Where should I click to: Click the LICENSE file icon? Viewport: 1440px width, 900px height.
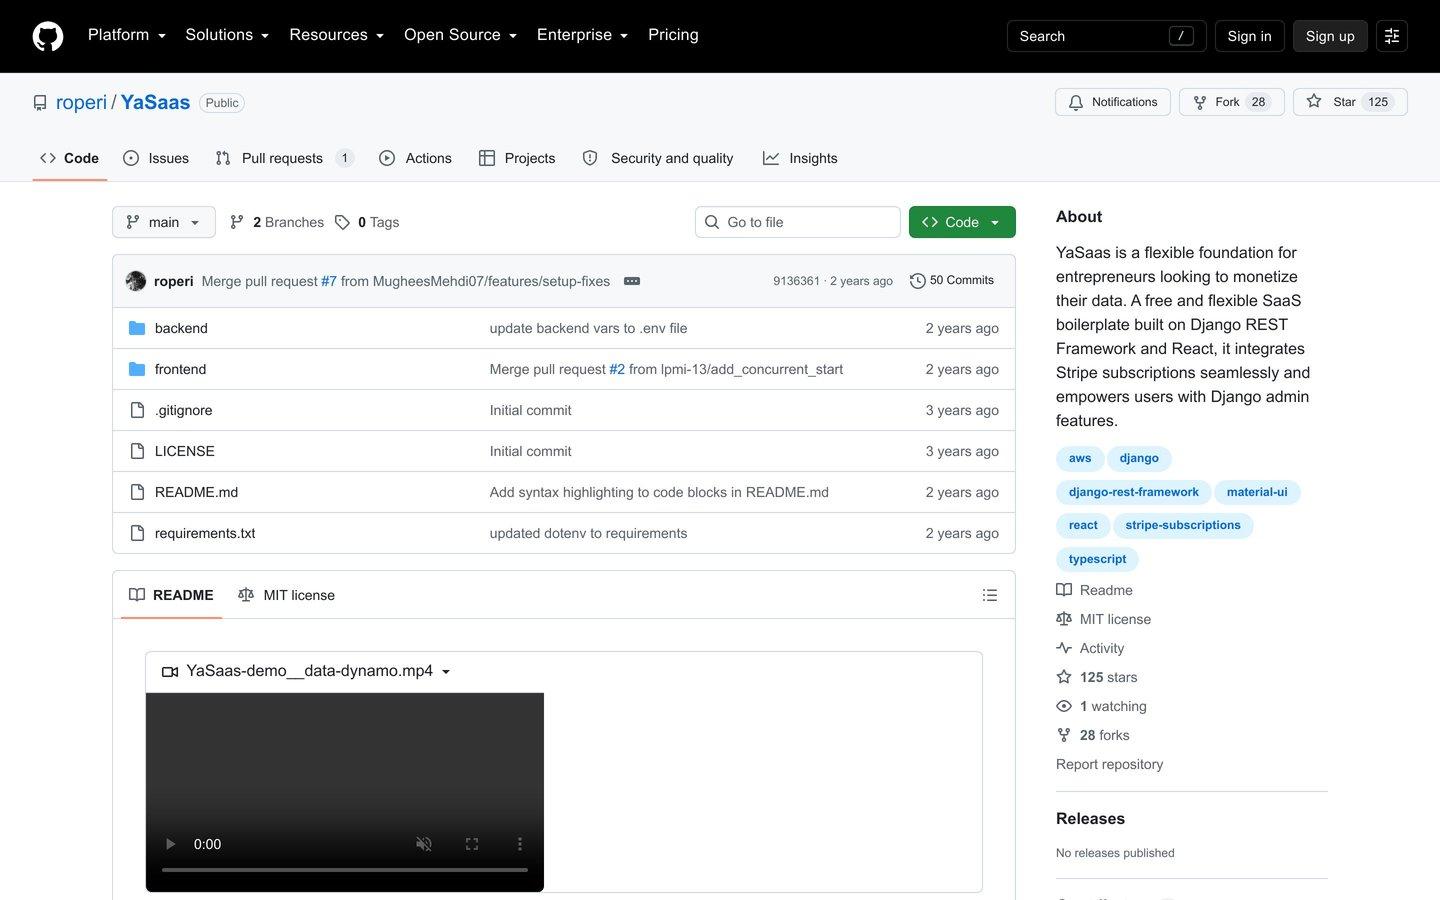coord(137,451)
